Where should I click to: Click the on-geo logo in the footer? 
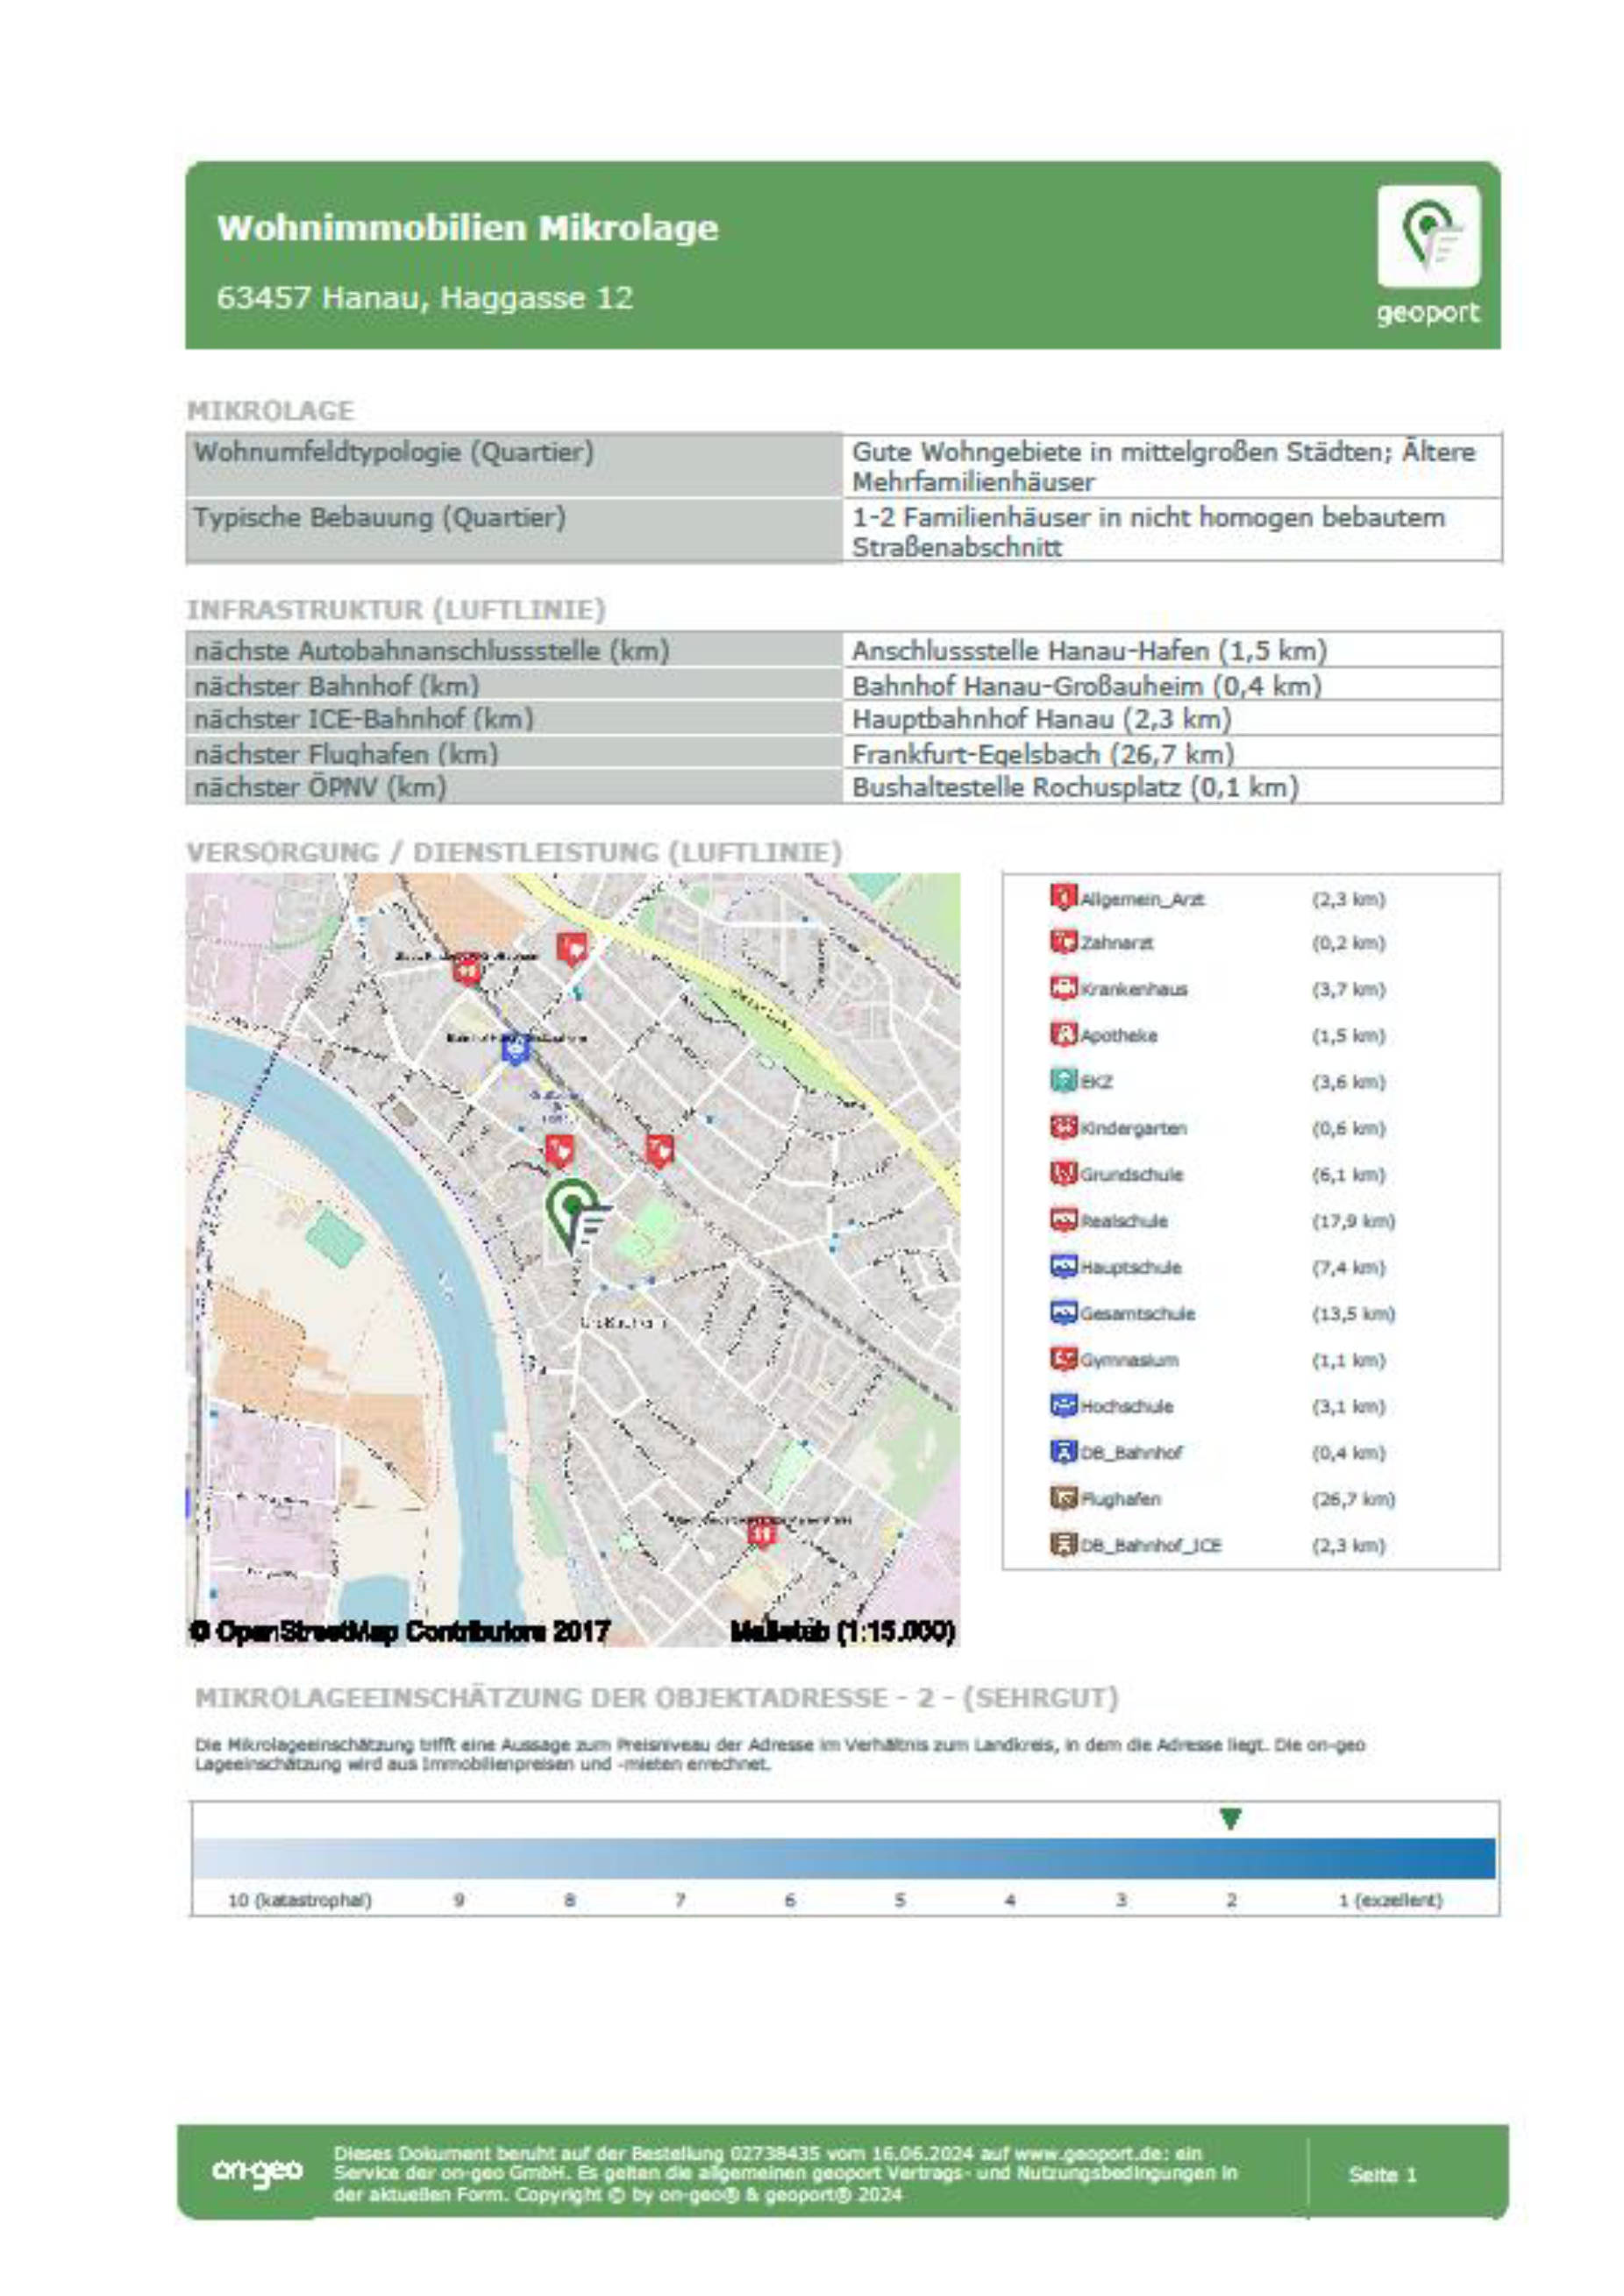coord(257,2171)
